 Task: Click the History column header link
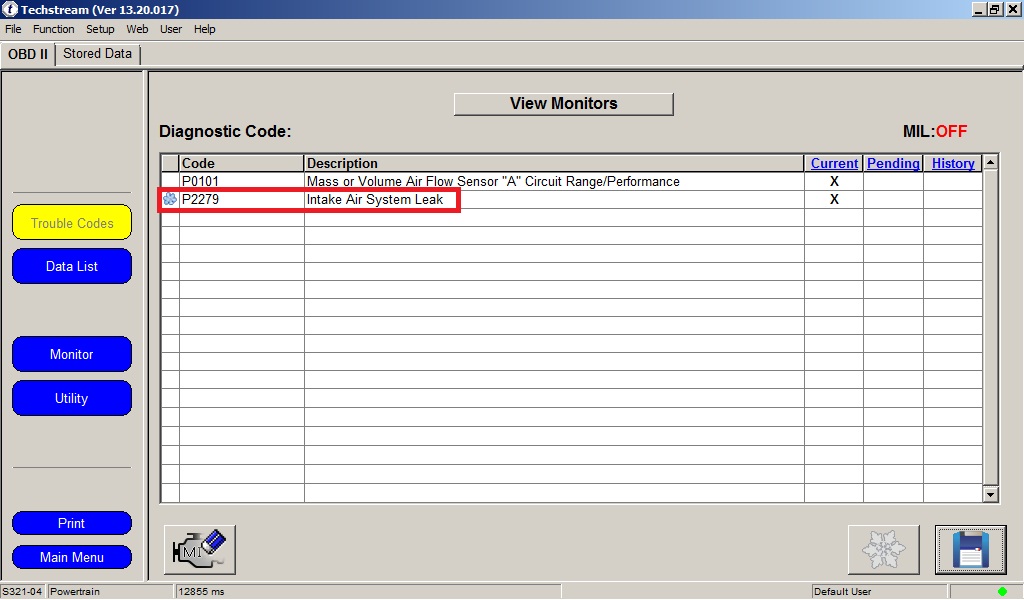pyautogui.click(x=952, y=164)
